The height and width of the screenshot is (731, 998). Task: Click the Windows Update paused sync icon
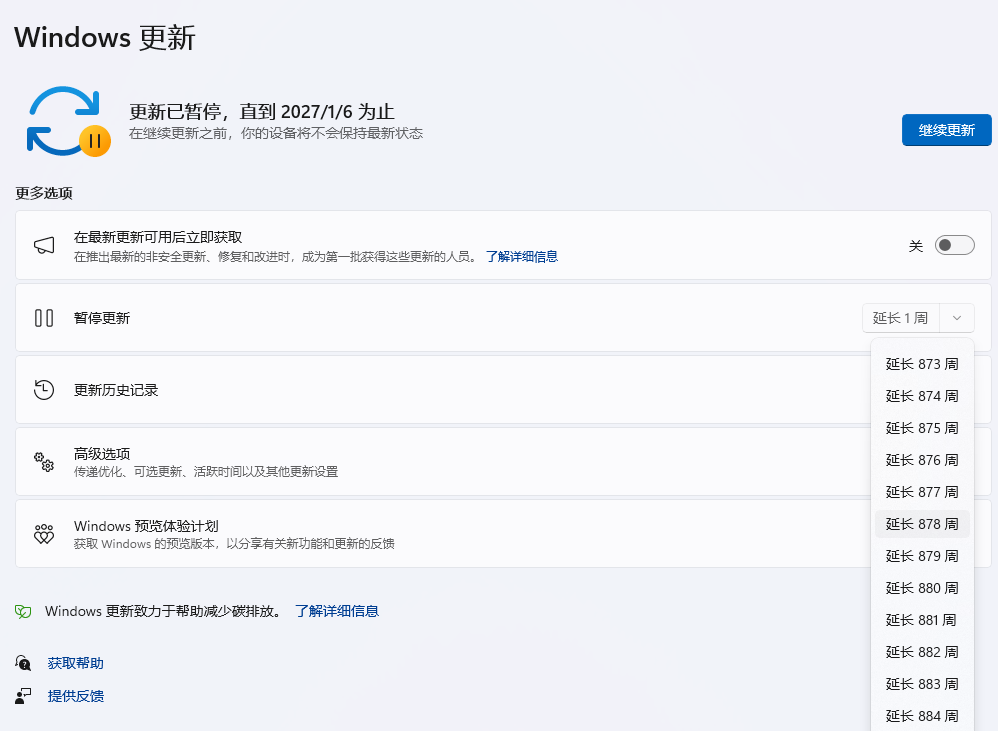point(69,122)
